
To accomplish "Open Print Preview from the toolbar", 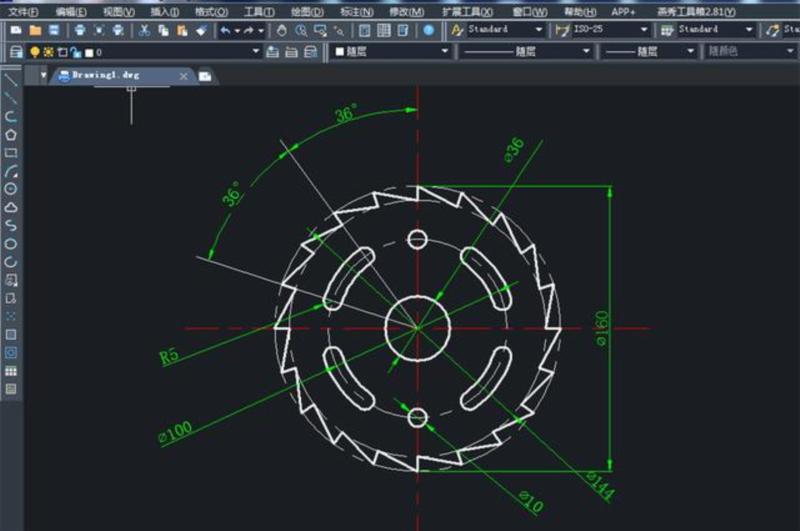I will pos(99,31).
